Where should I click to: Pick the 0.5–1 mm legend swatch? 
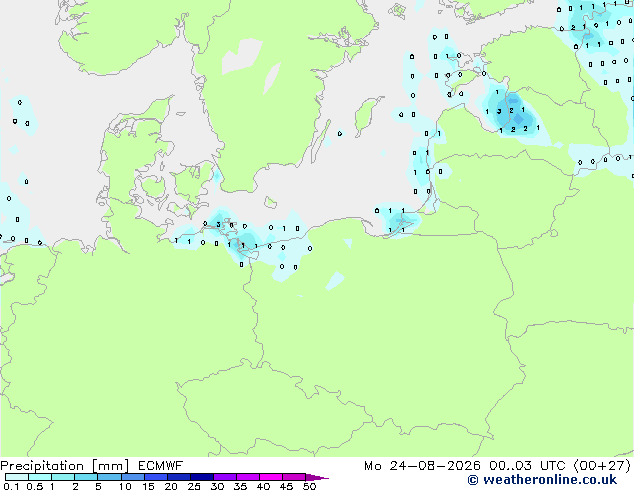(x=40, y=477)
